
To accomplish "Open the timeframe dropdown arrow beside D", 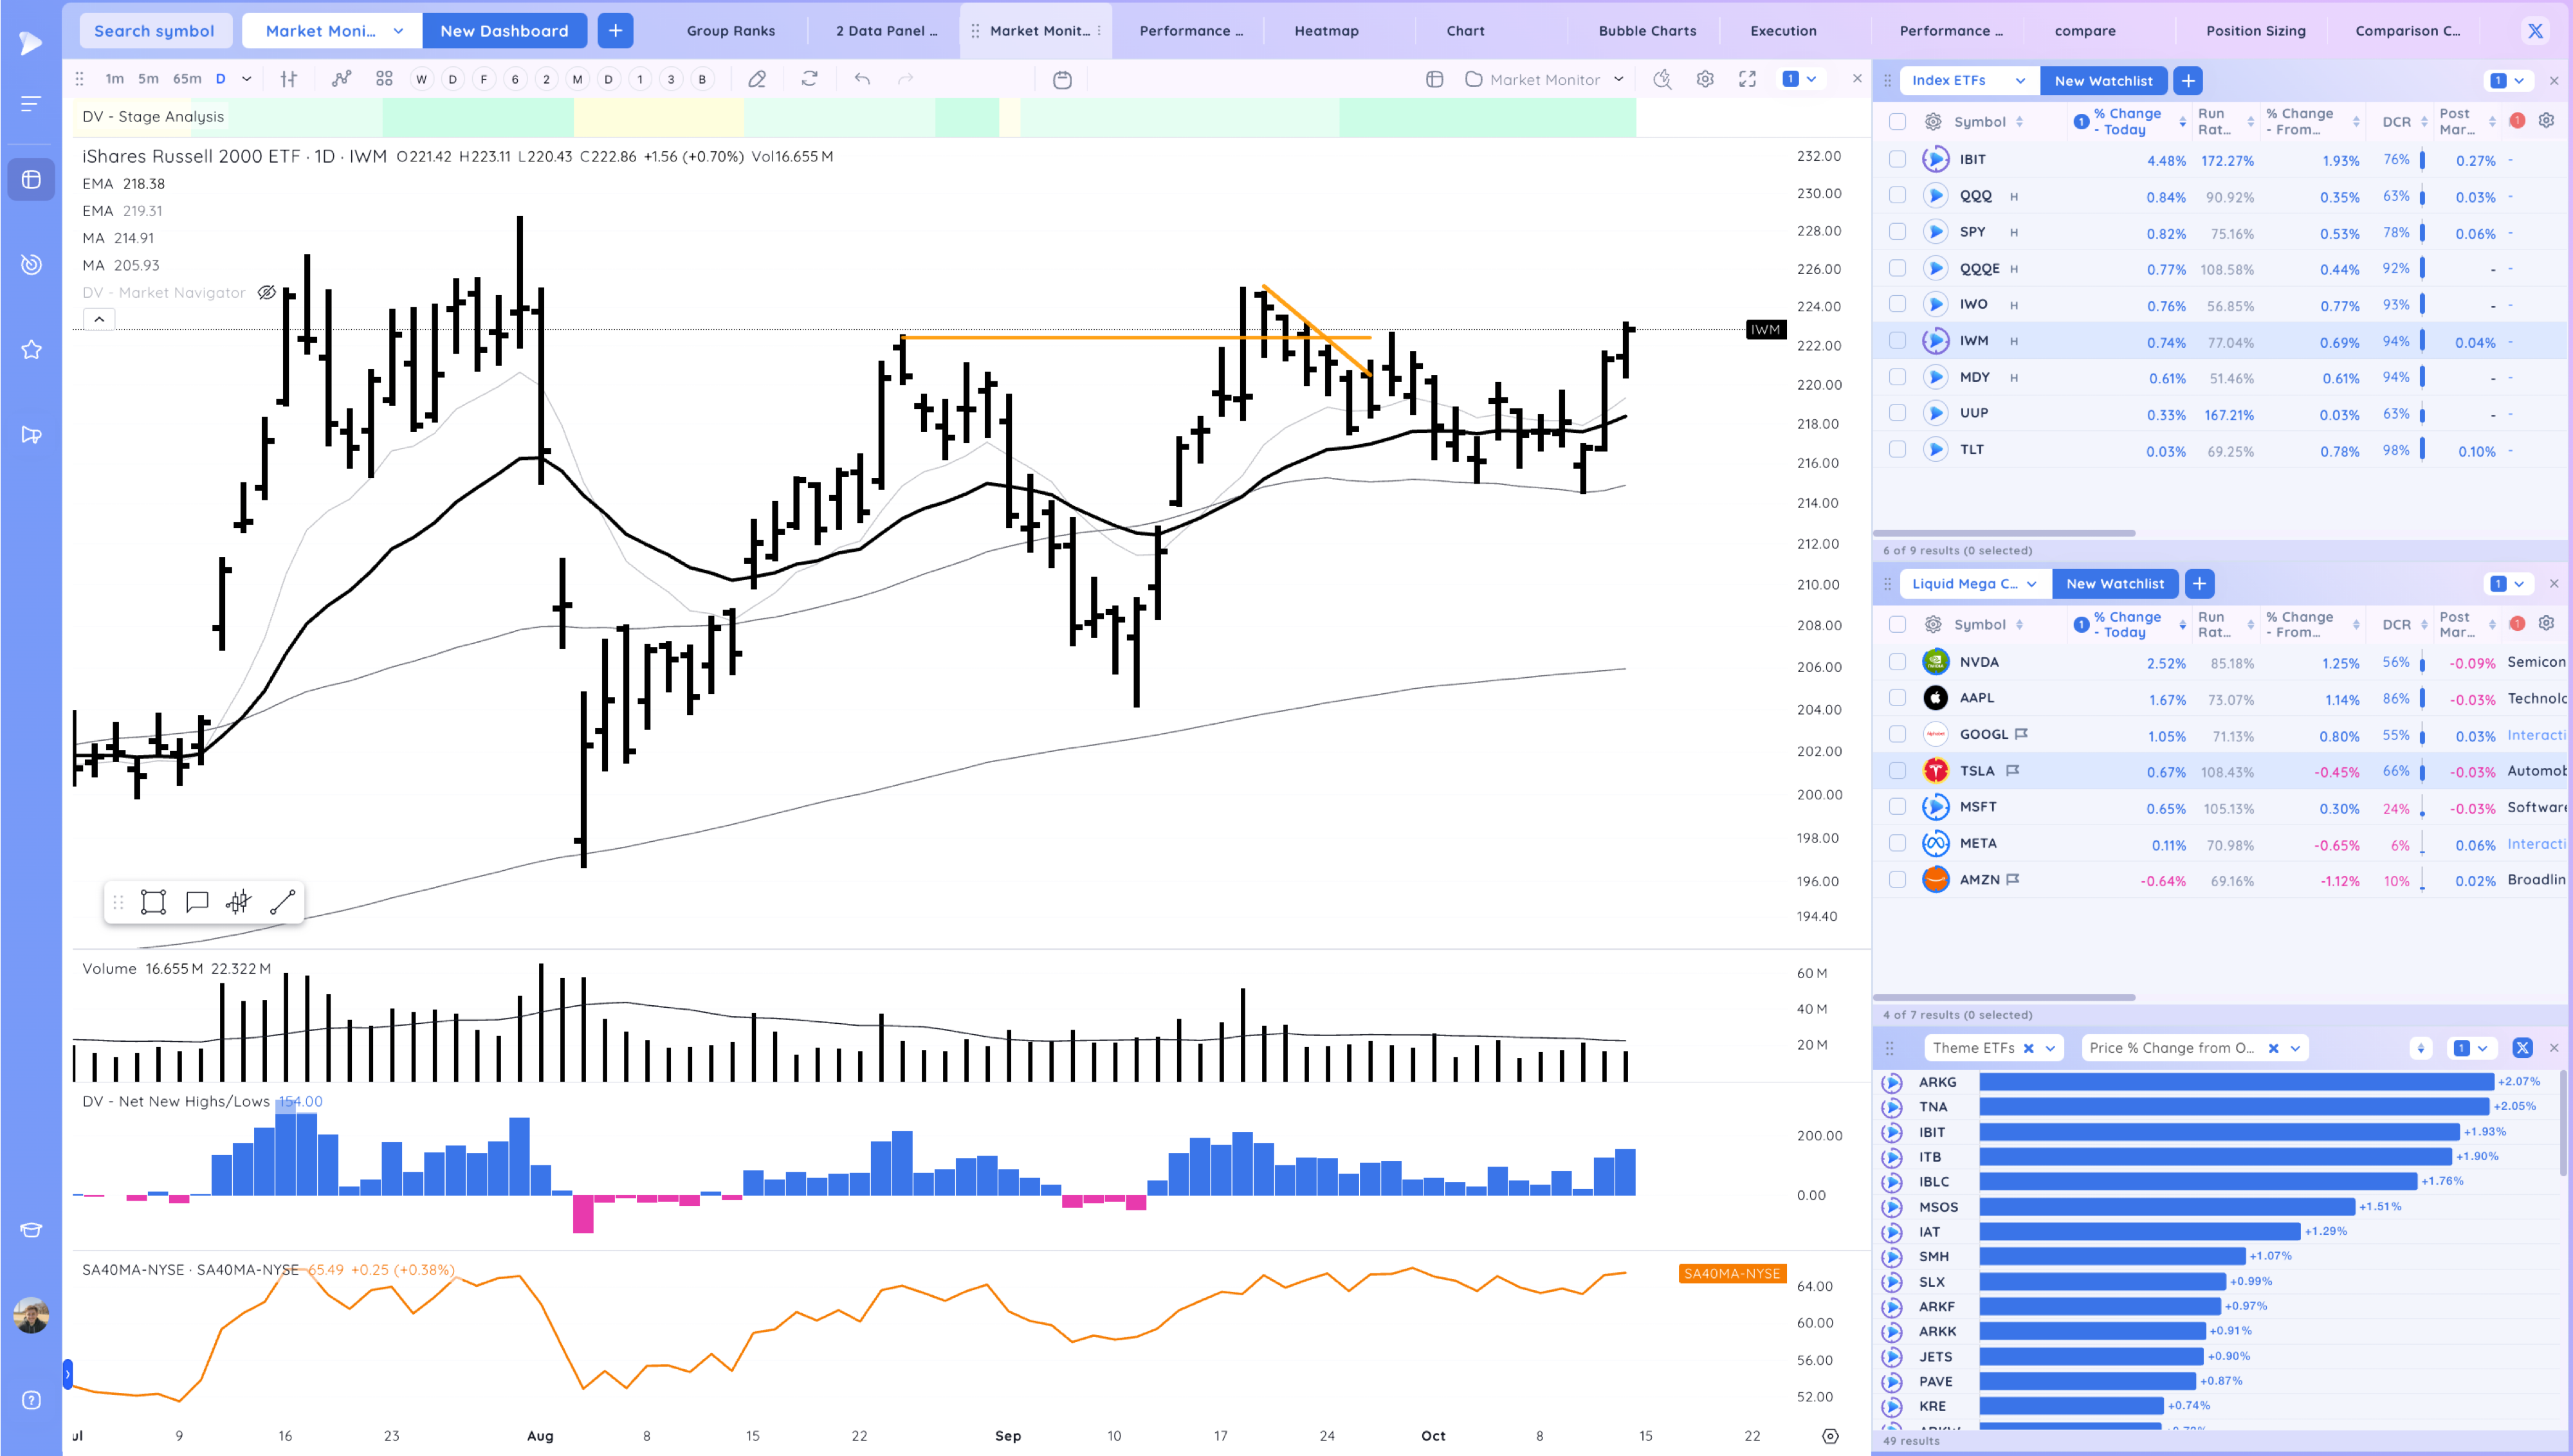I will click(x=247, y=79).
